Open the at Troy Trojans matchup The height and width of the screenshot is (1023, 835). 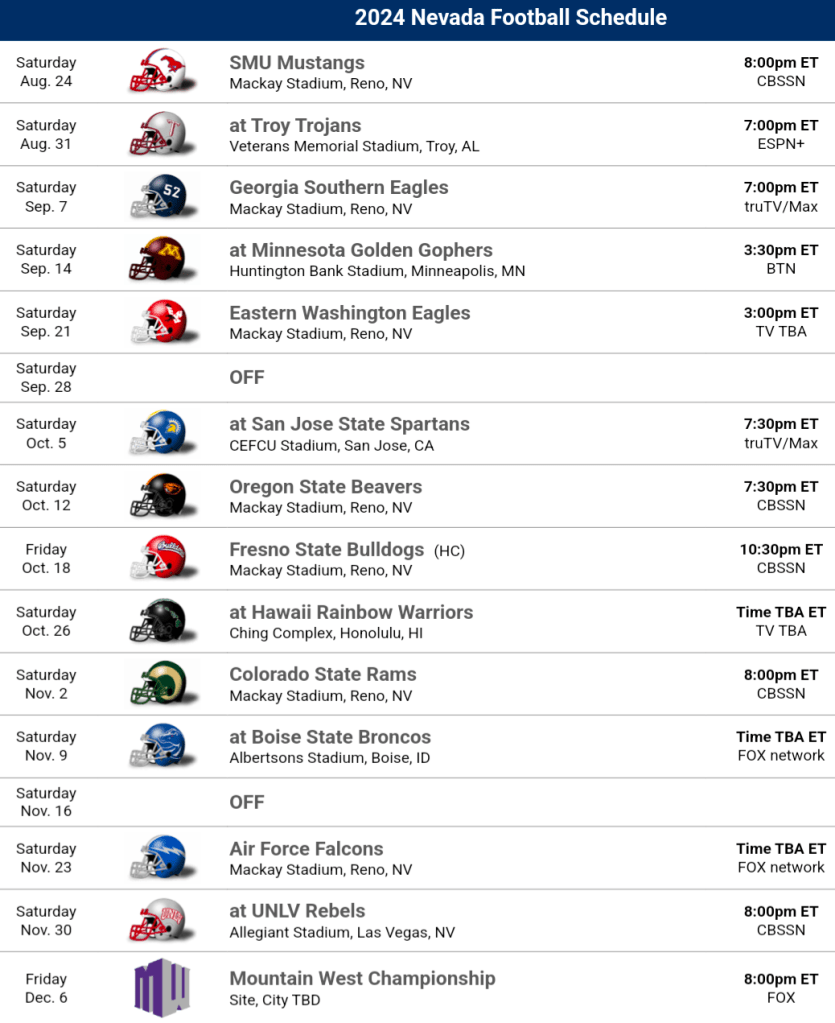click(x=295, y=126)
